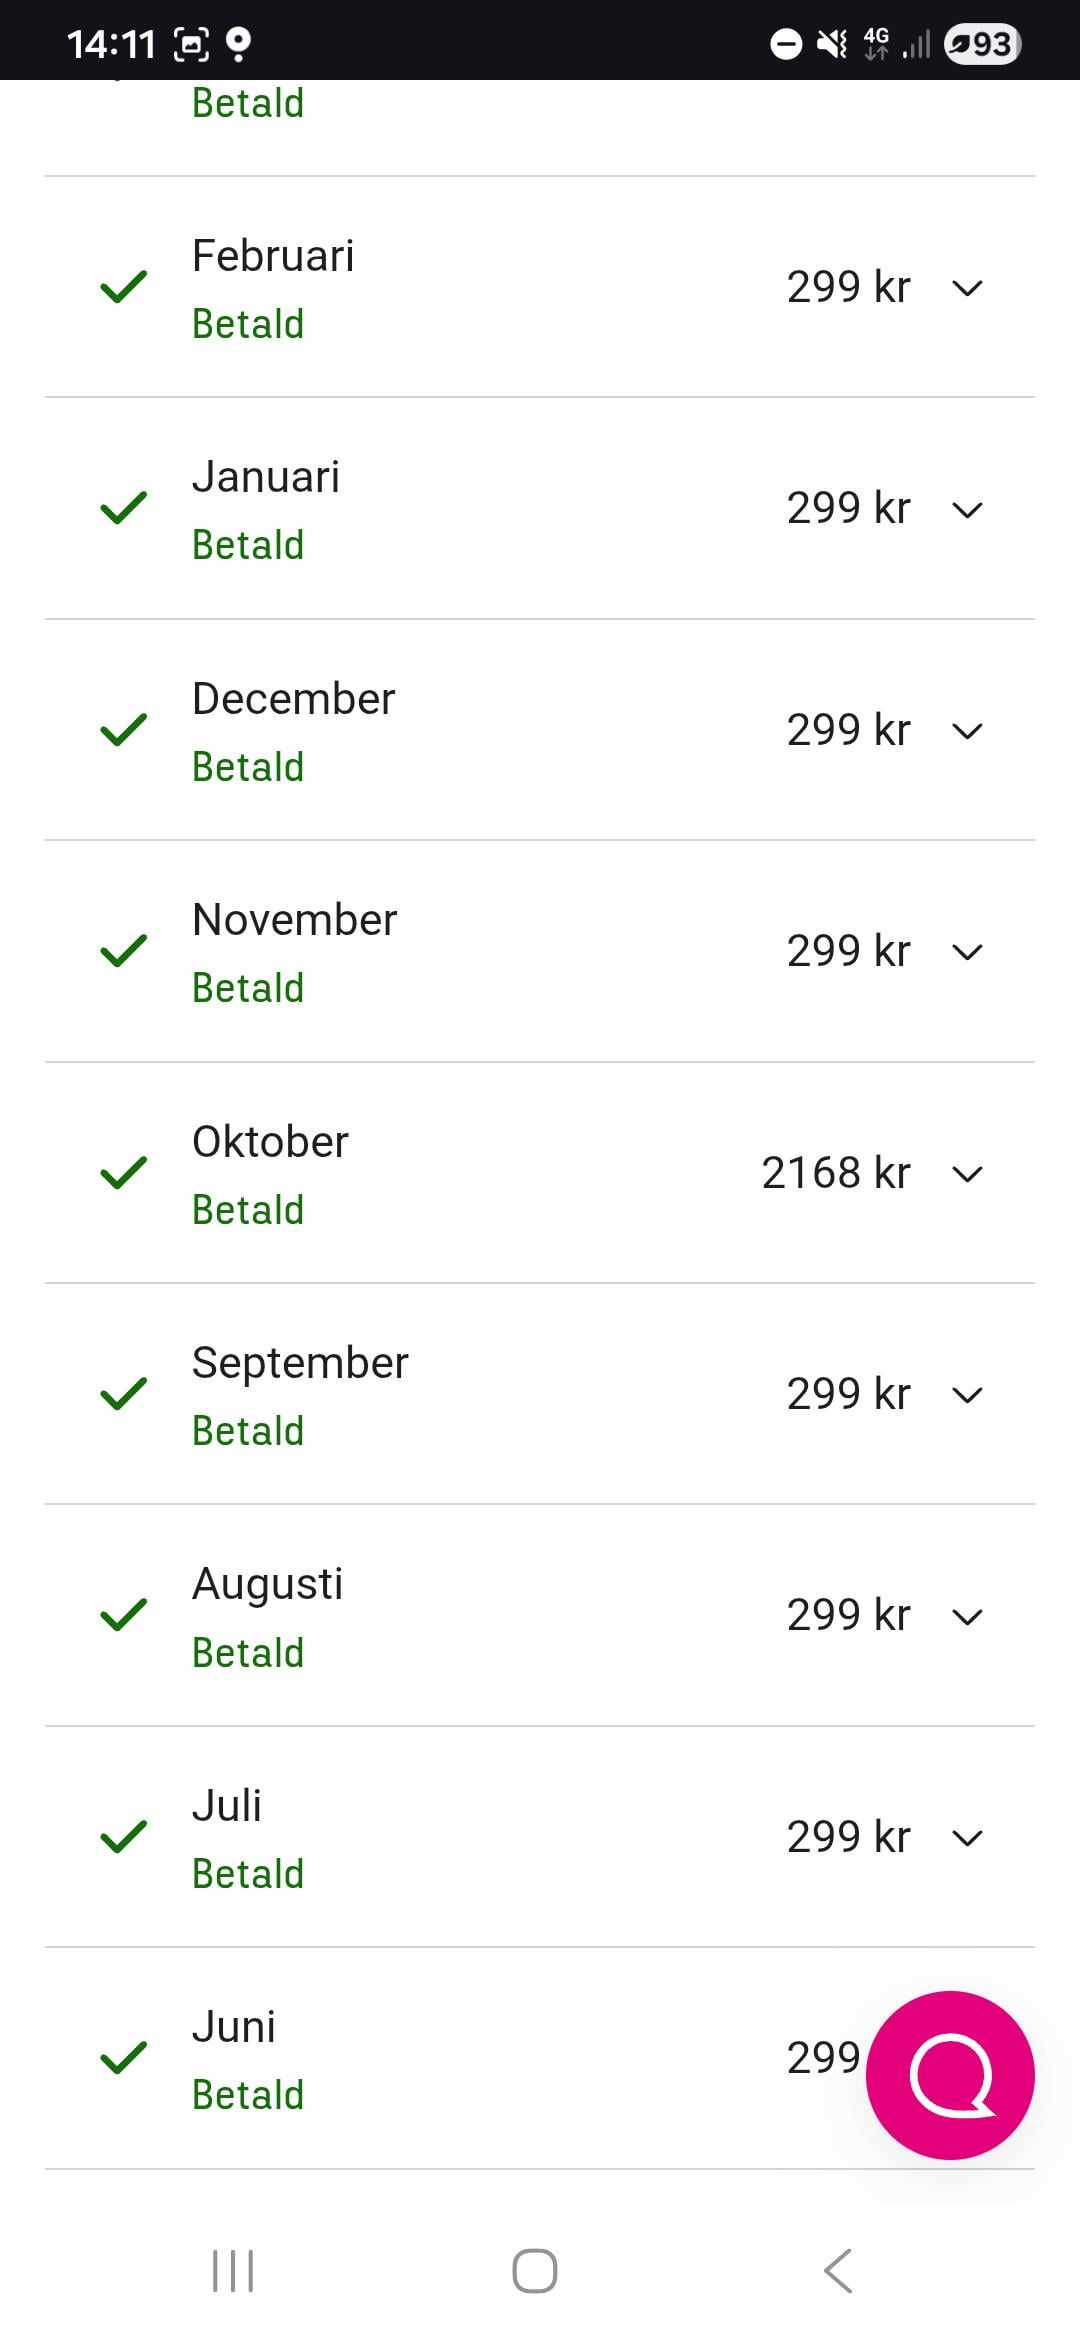Select the Juni month entry
The height and width of the screenshot is (2340, 1080).
pos(234,2027)
